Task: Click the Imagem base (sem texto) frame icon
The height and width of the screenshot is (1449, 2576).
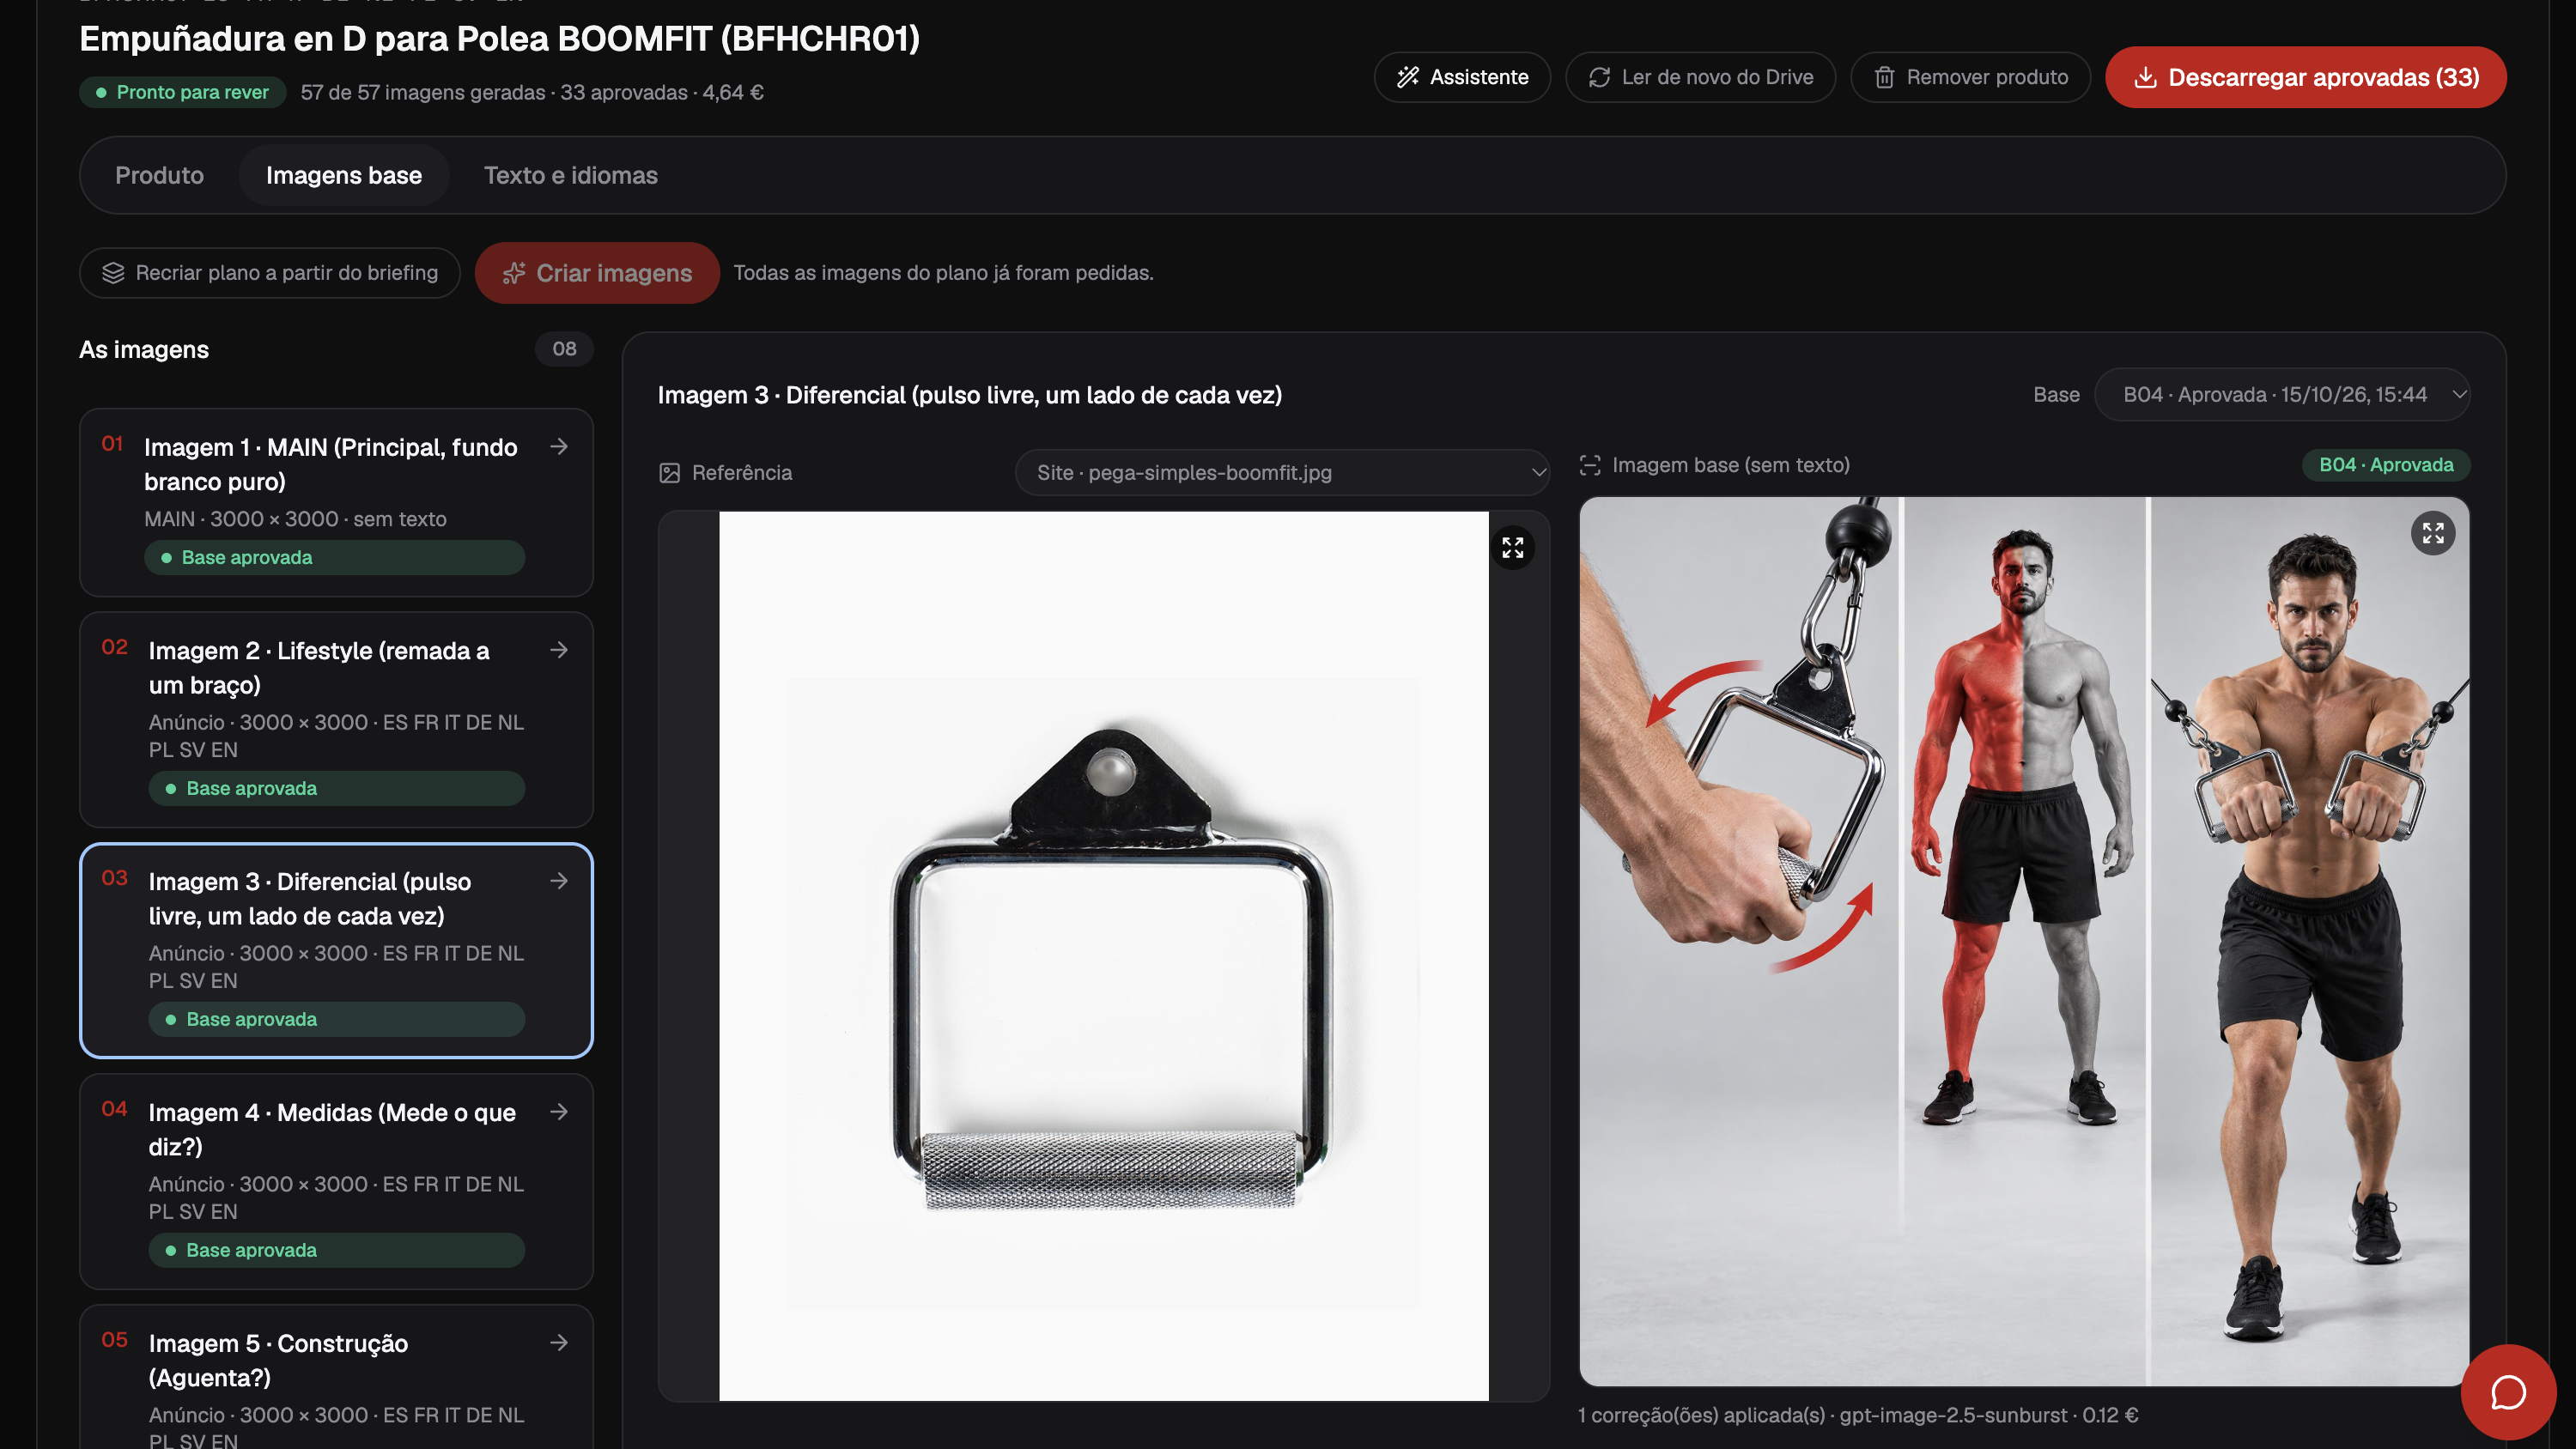Action: click(1590, 465)
